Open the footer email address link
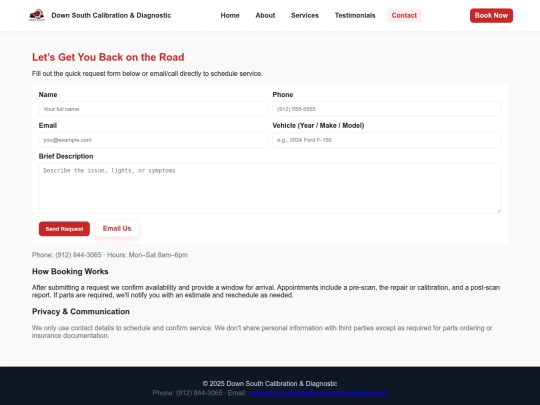This screenshot has width=540, height=405. pos(318,393)
